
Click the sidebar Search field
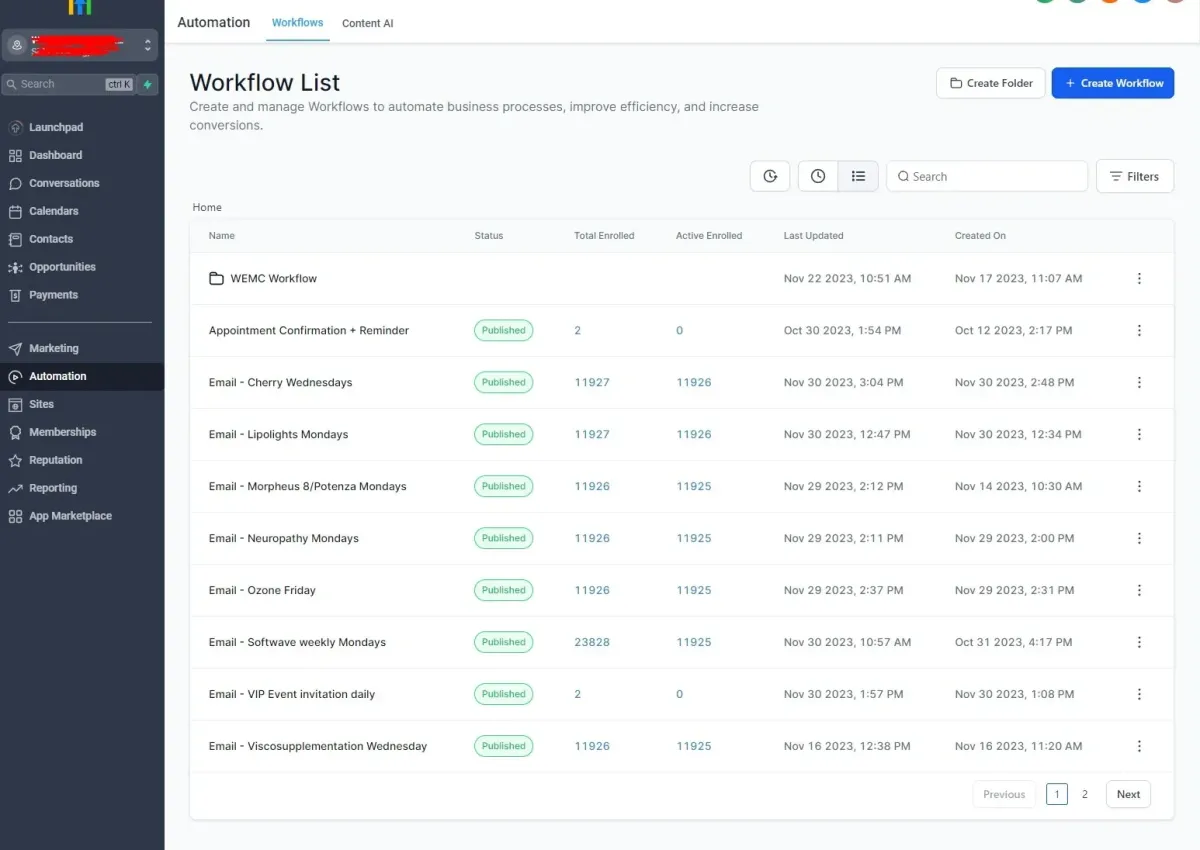point(68,84)
